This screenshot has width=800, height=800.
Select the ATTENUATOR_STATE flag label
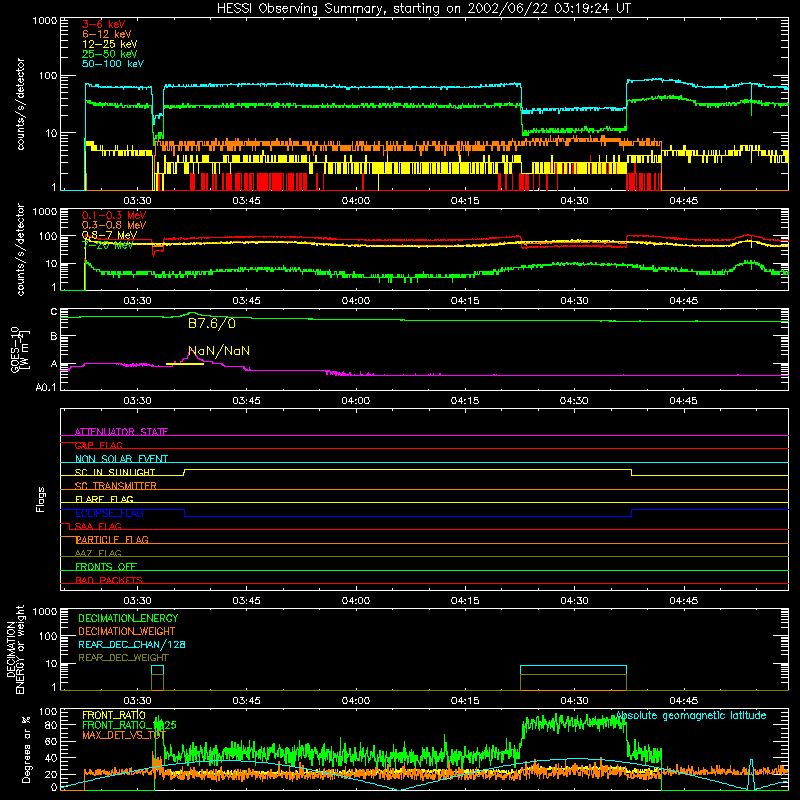pos(121,432)
